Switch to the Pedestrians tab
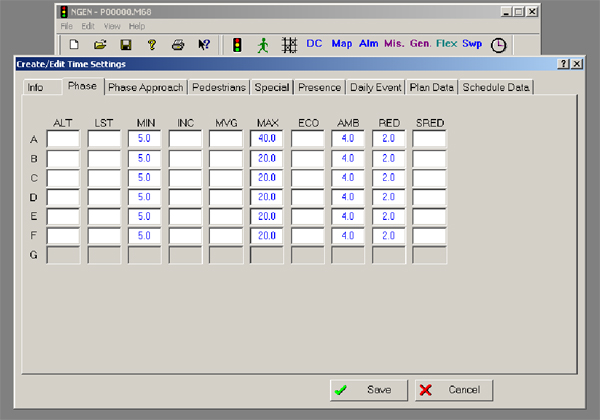The width and height of the screenshot is (600, 420). (x=219, y=88)
